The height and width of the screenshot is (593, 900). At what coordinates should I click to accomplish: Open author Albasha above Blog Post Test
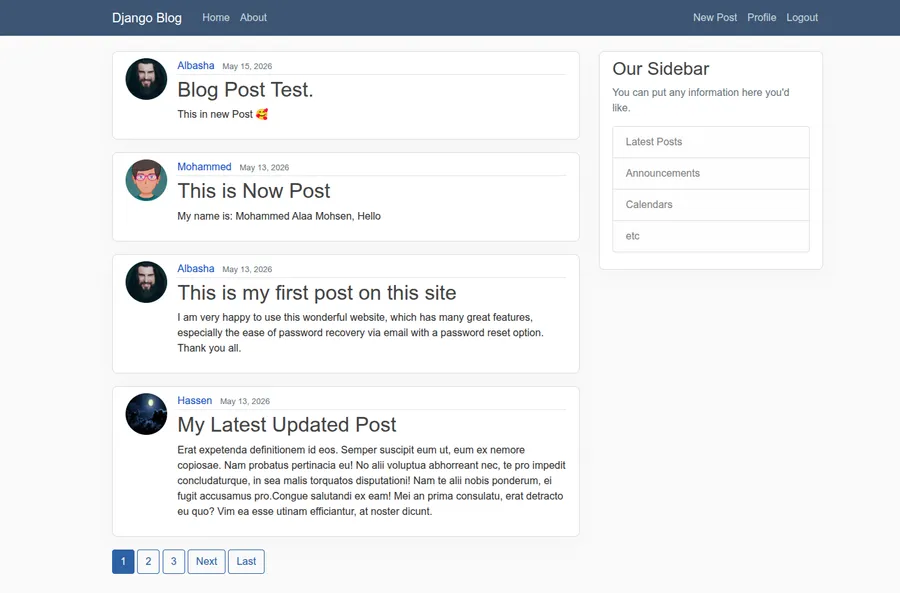tap(196, 65)
